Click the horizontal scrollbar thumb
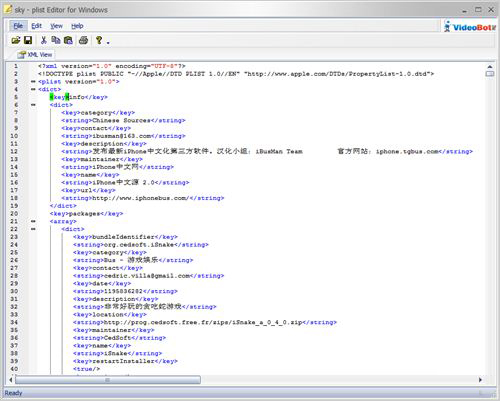The width and height of the screenshot is (500, 401). pyautogui.click(x=108, y=380)
